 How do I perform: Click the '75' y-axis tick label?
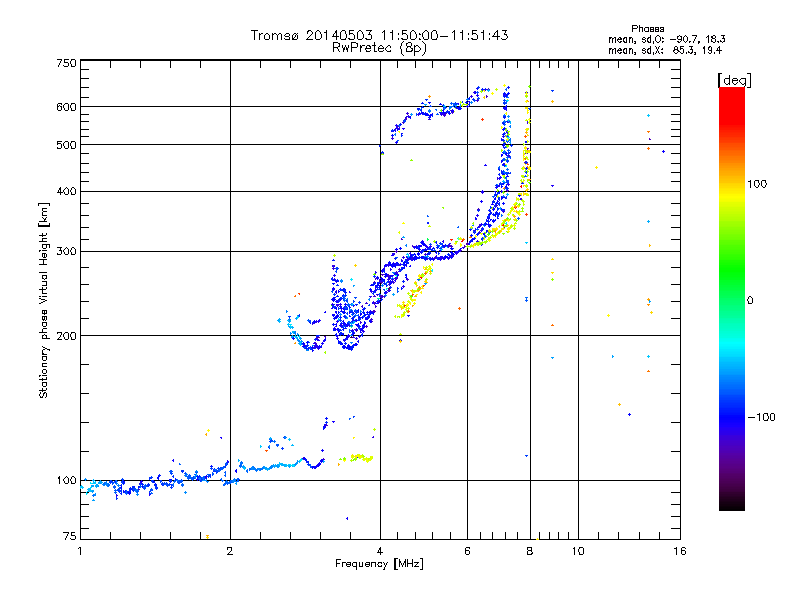pyautogui.click(x=70, y=536)
